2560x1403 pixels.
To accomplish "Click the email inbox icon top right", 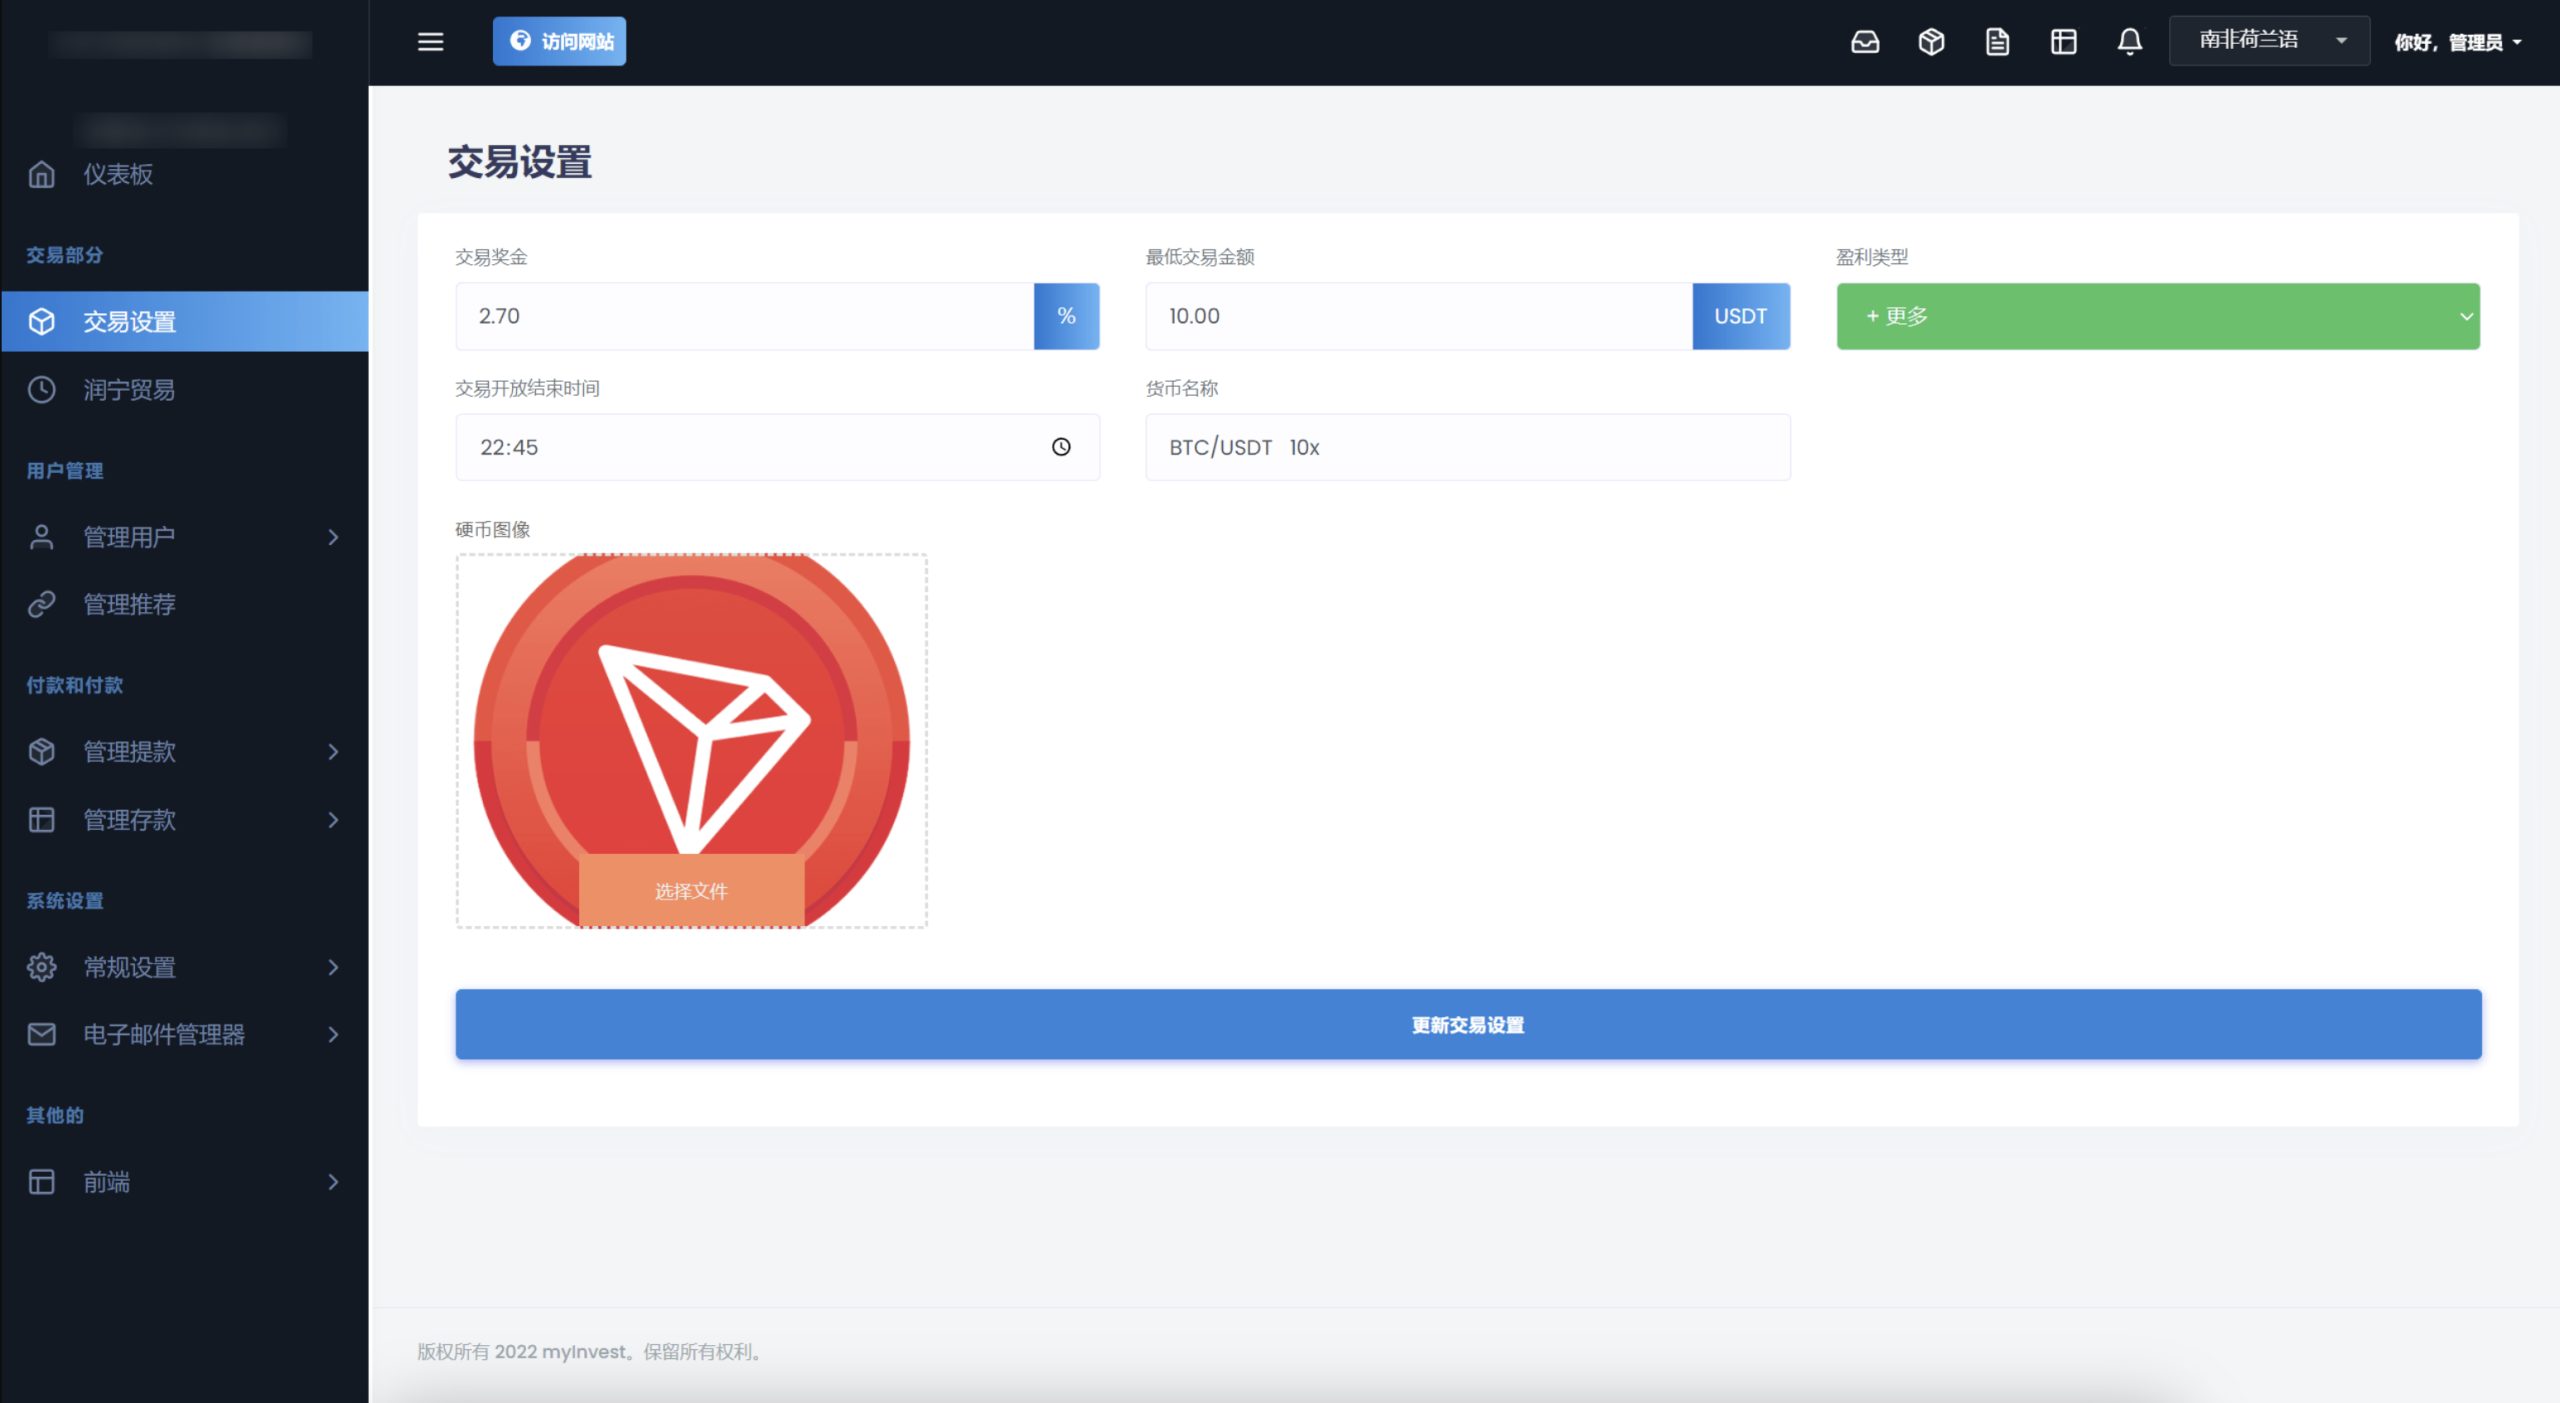I will (1864, 40).
